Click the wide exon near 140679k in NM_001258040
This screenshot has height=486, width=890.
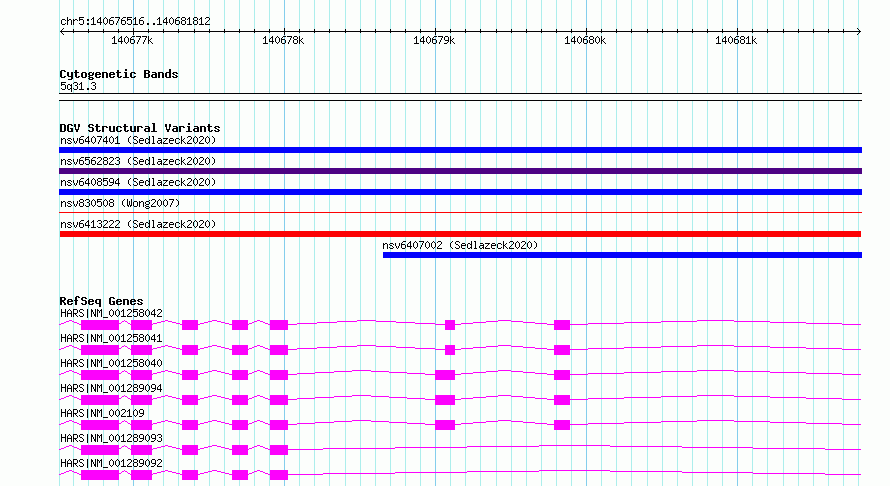pyautogui.click(x=445, y=375)
